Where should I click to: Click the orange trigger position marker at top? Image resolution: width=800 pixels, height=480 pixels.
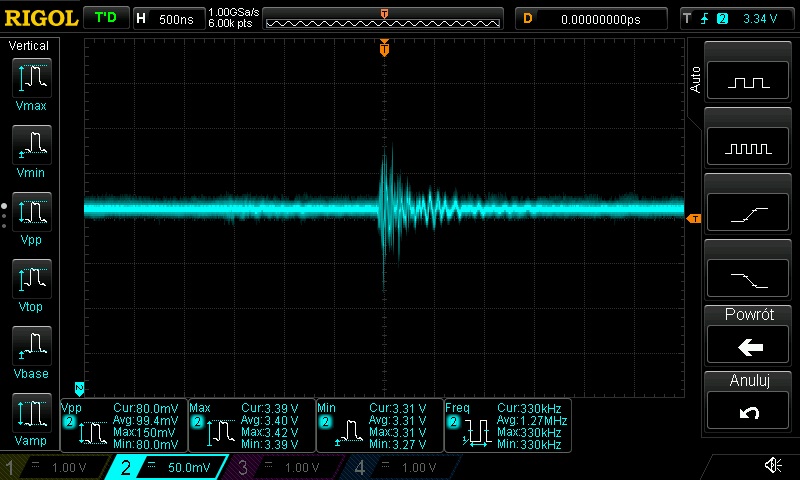click(x=385, y=48)
